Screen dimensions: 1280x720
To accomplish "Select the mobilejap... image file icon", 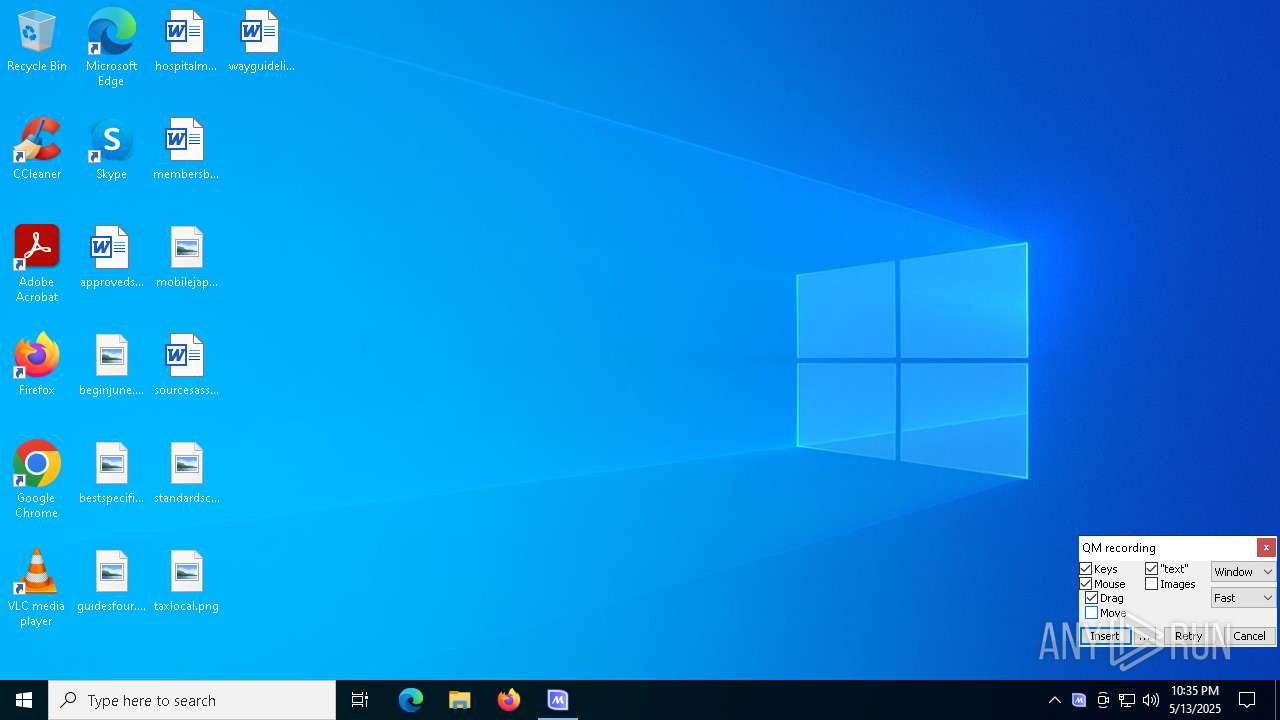I will (x=186, y=258).
